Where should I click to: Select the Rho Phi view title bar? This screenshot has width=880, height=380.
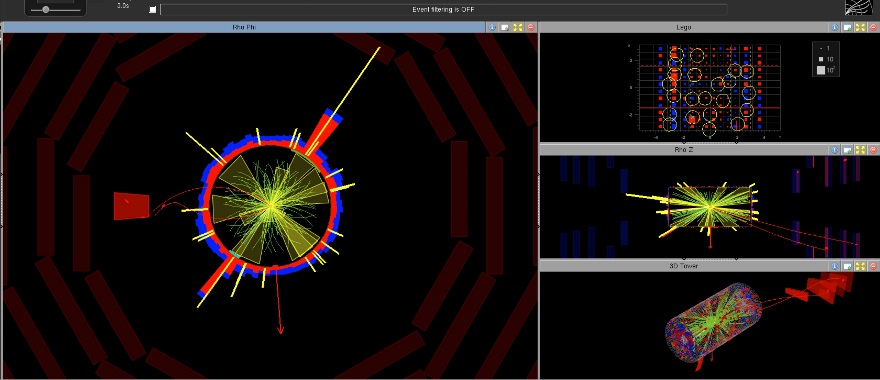pyautogui.click(x=244, y=27)
